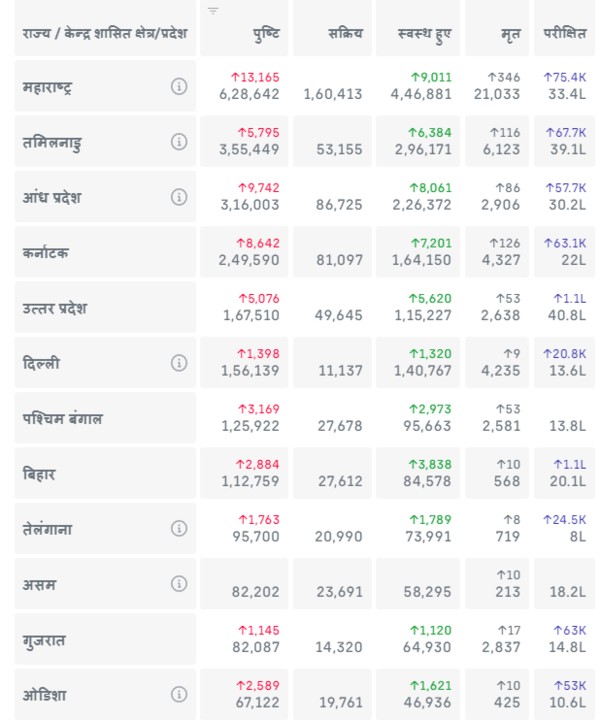Screen dimensions: 600x720
Task: Click the info icon beside महाराष्ट्र
Action: tap(179, 86)
